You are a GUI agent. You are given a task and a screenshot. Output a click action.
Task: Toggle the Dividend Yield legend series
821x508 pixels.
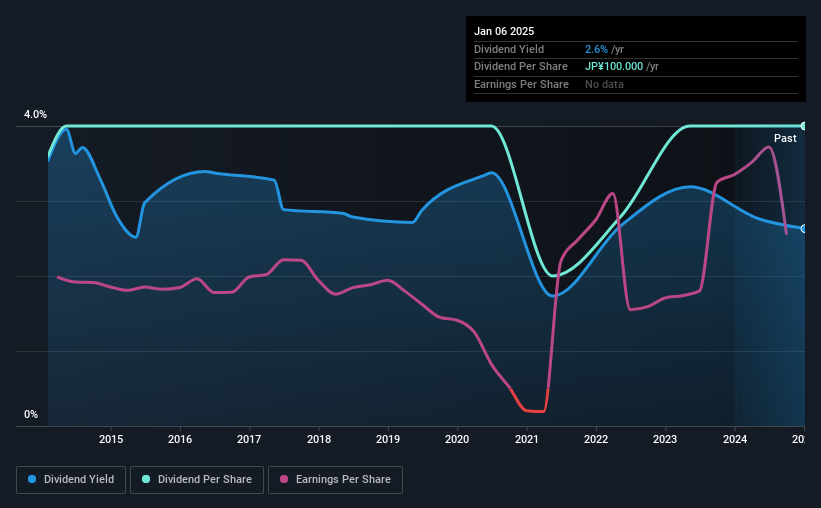point(71,480)
